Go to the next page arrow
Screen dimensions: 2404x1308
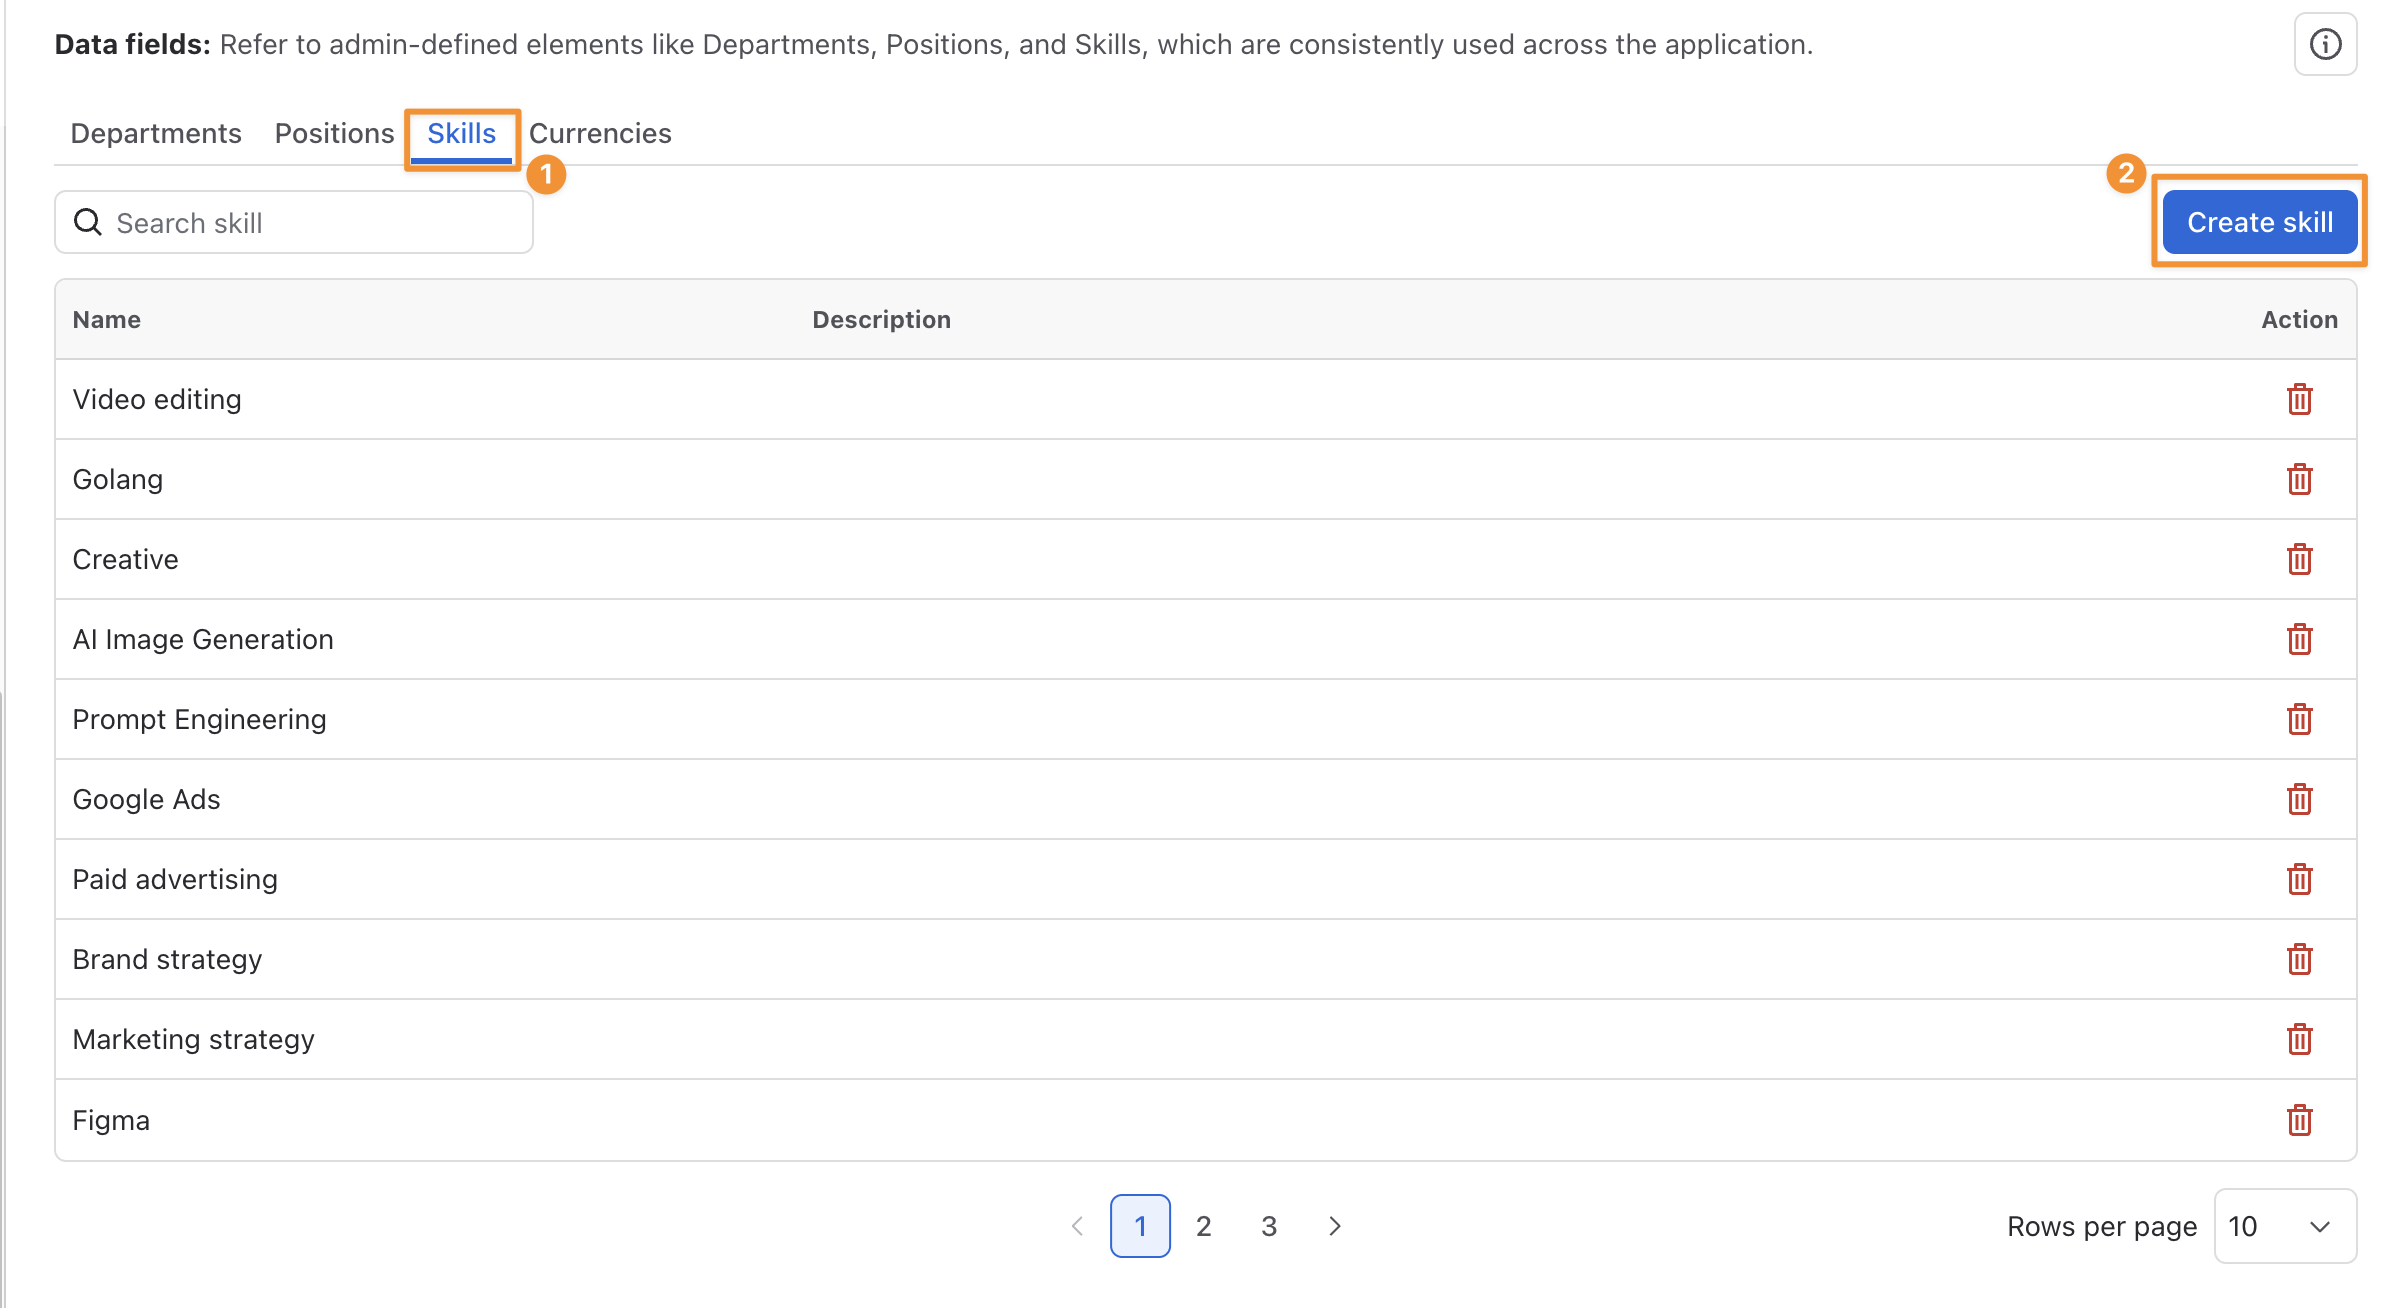click(1334, 1226)
